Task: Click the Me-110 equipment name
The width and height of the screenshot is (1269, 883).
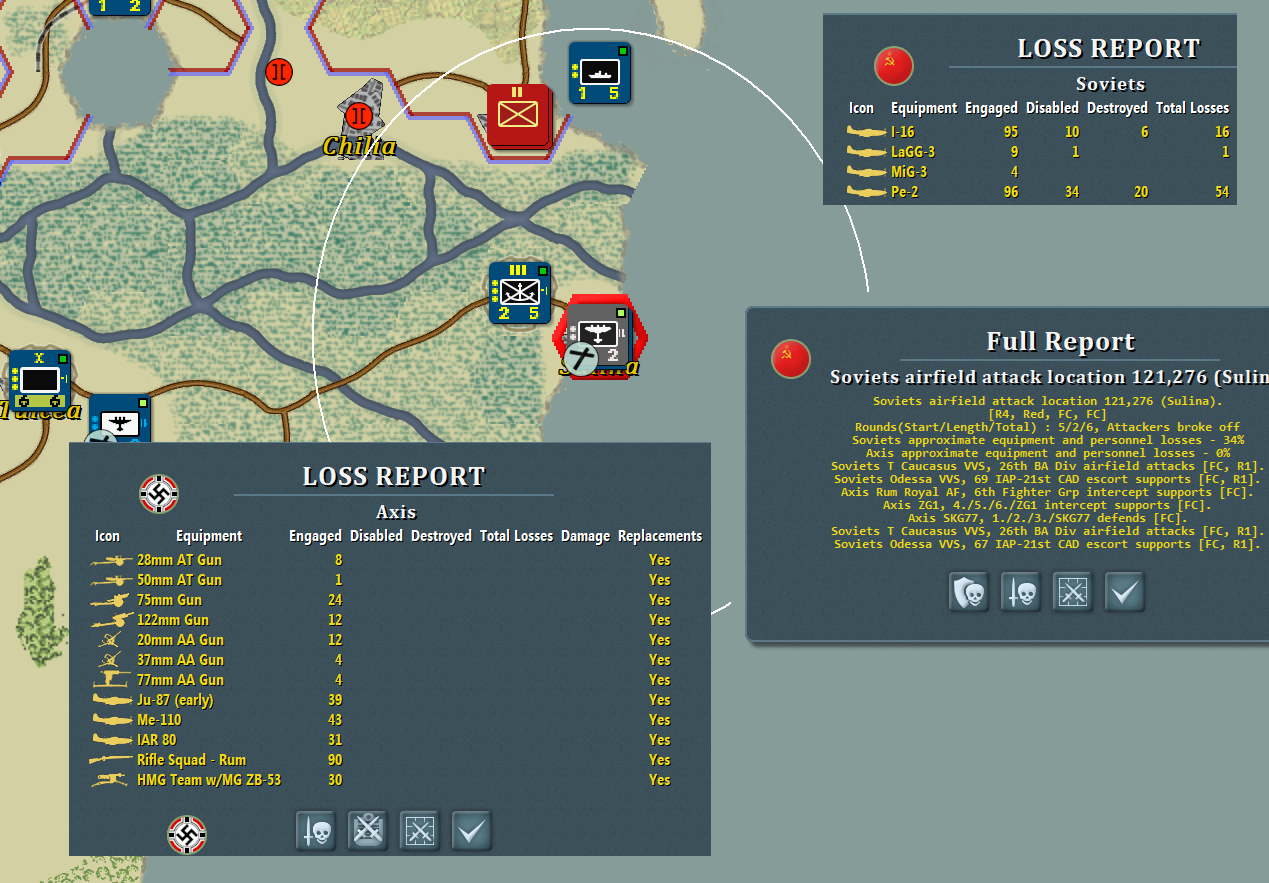Action: click(x=159, y=720)
